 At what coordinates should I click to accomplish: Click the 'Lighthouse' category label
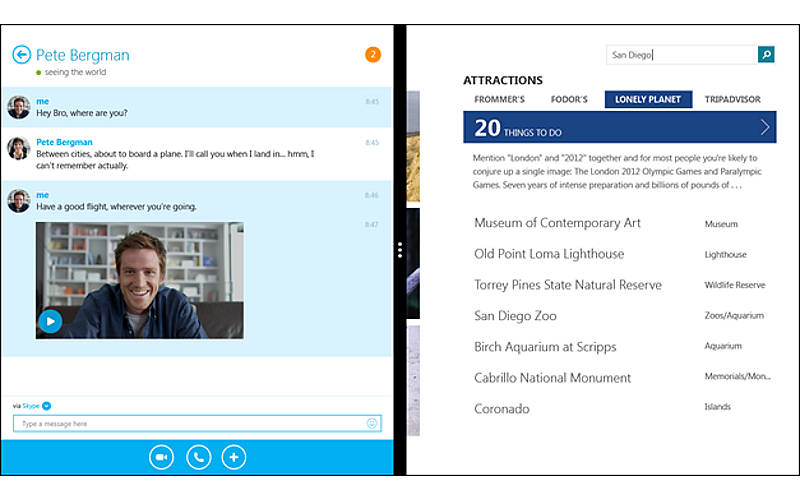[x=726, y=254]
